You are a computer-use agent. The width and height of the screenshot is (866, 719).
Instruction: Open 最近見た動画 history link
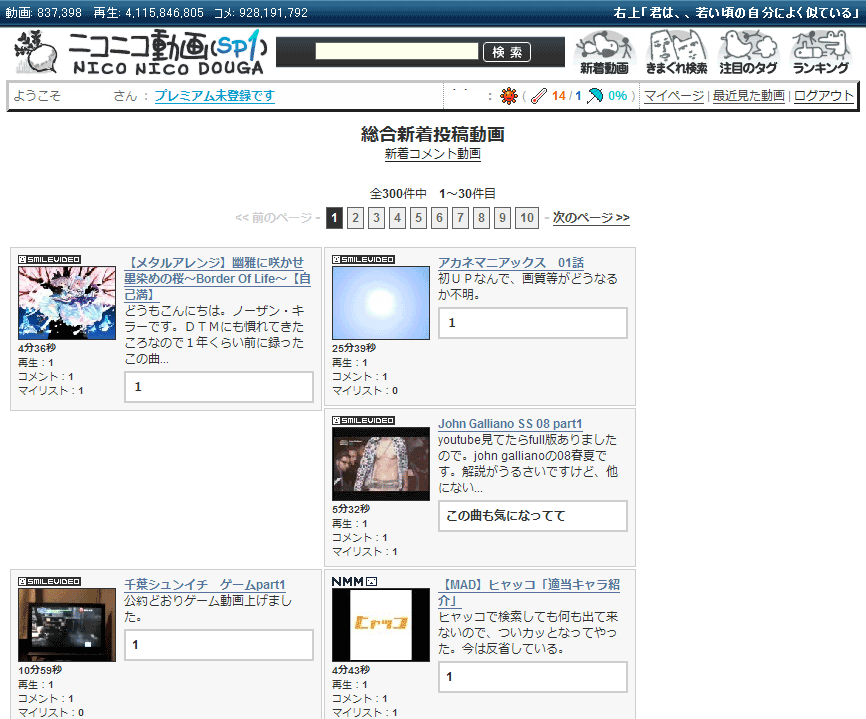(x=748, y=96)
